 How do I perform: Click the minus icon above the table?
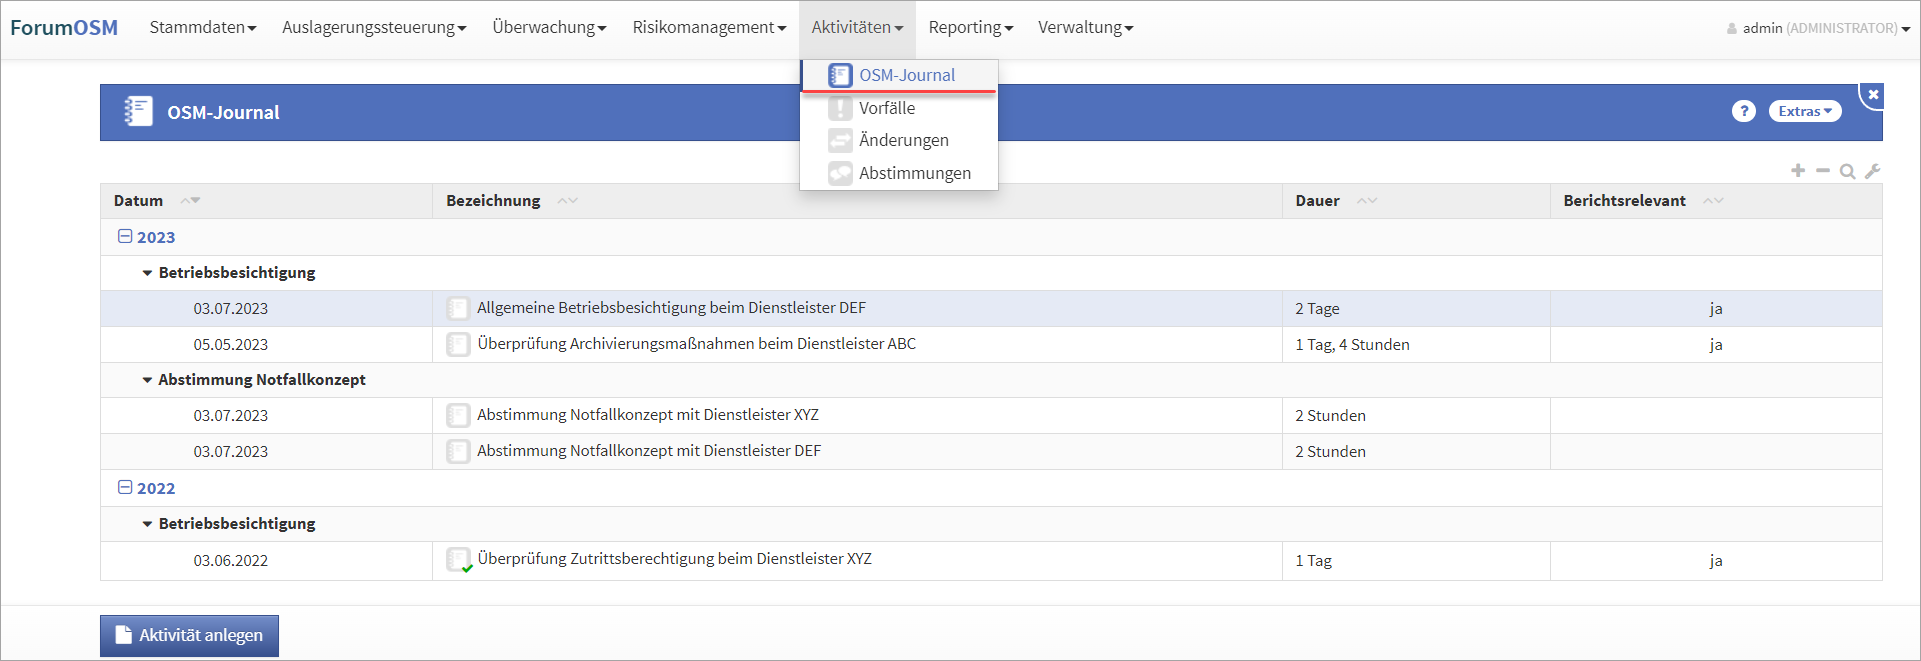pos(1822,171)
